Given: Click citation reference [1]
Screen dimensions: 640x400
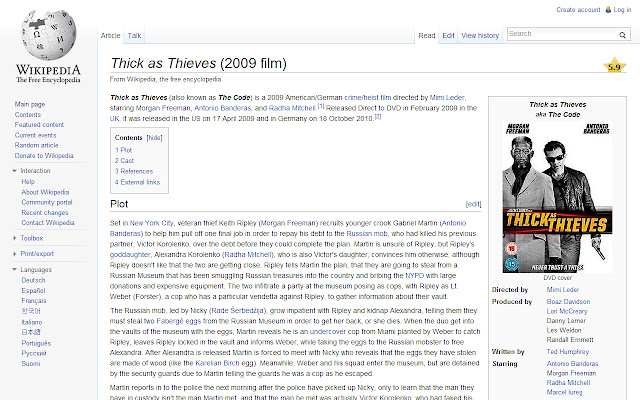Looking at the screenshot, I should [x=321, y=106].
